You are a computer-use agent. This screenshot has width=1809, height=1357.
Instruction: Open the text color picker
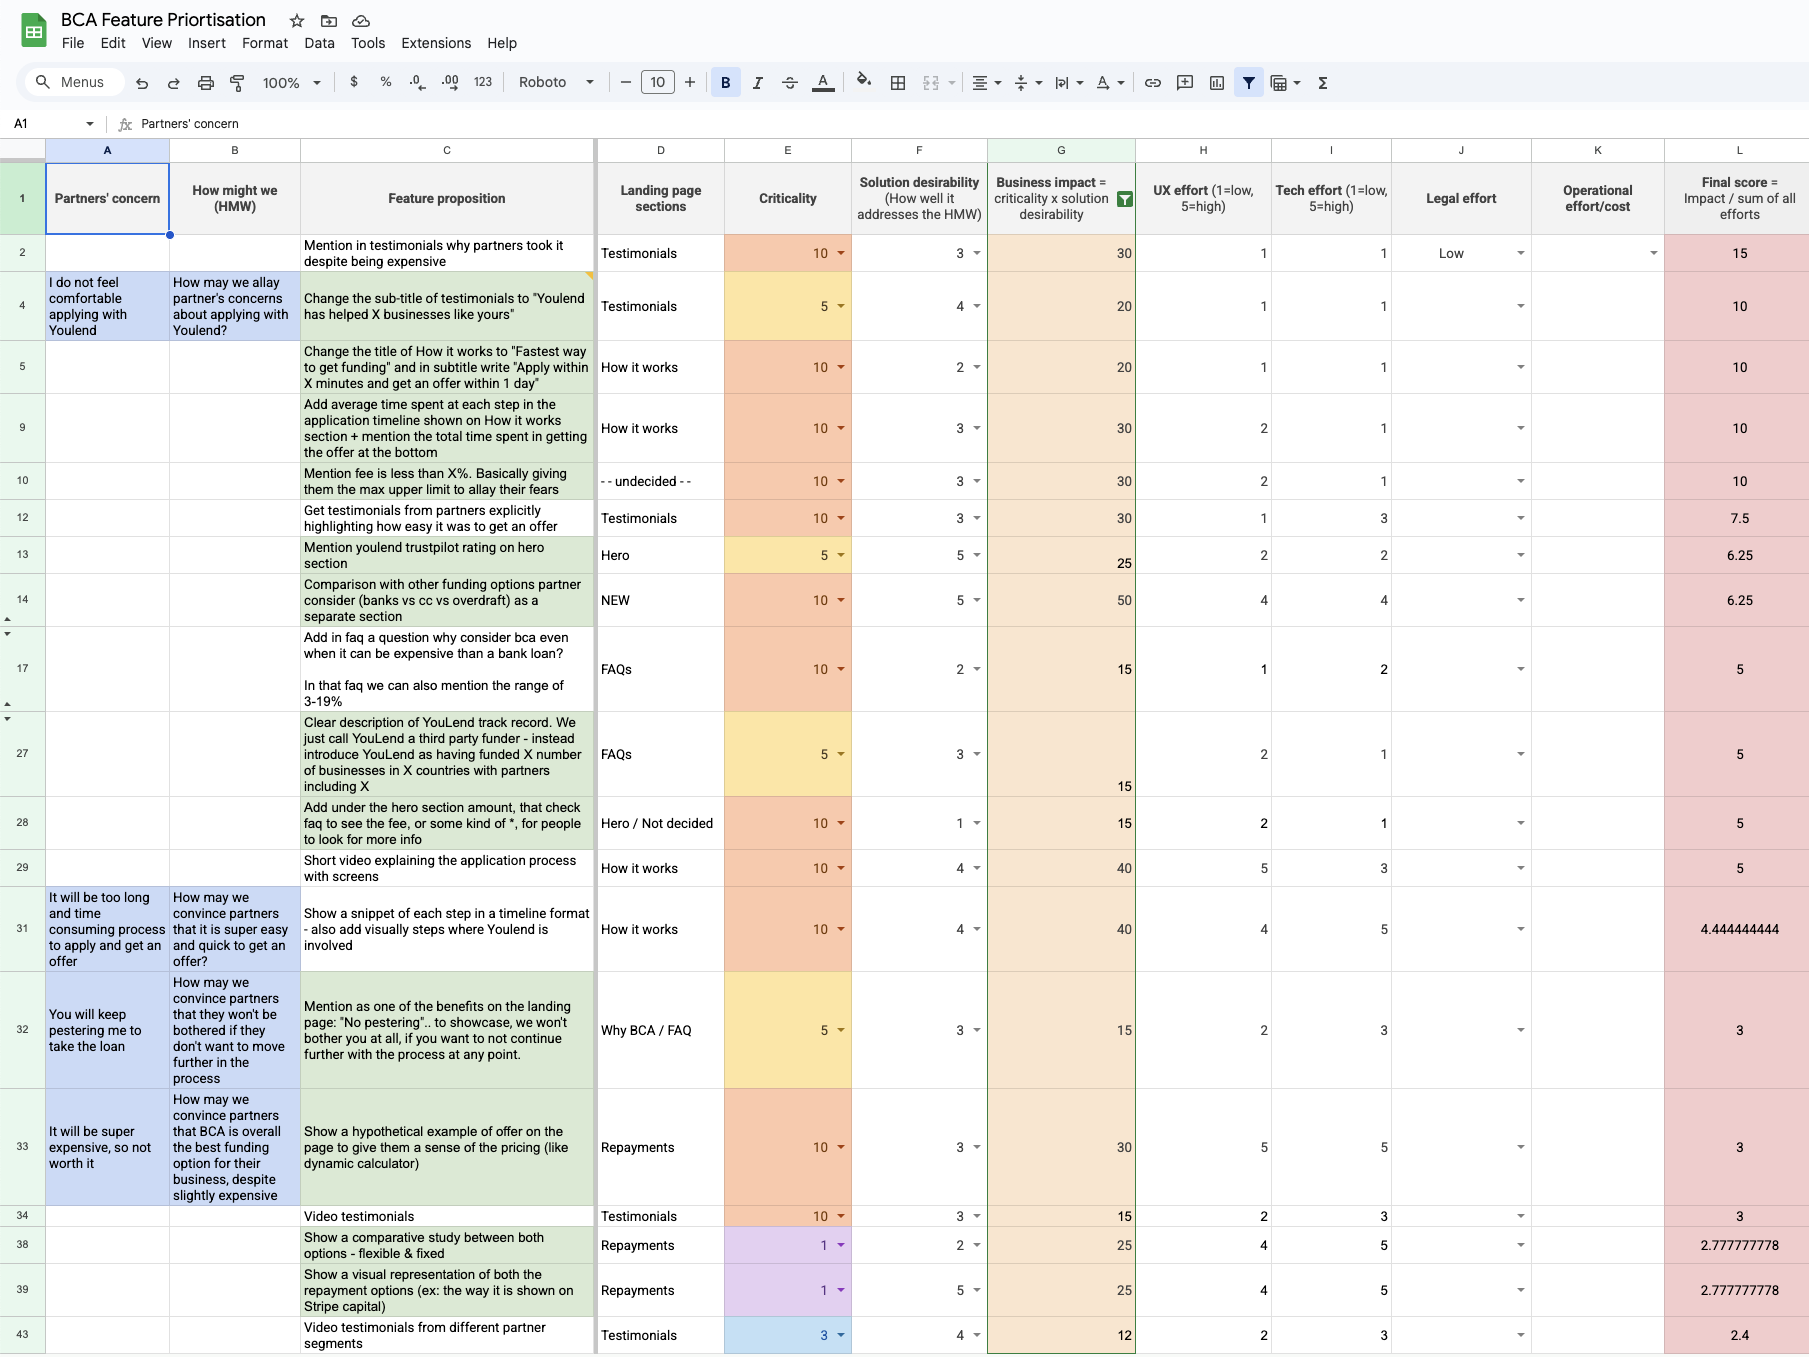[x=823, y=83]
